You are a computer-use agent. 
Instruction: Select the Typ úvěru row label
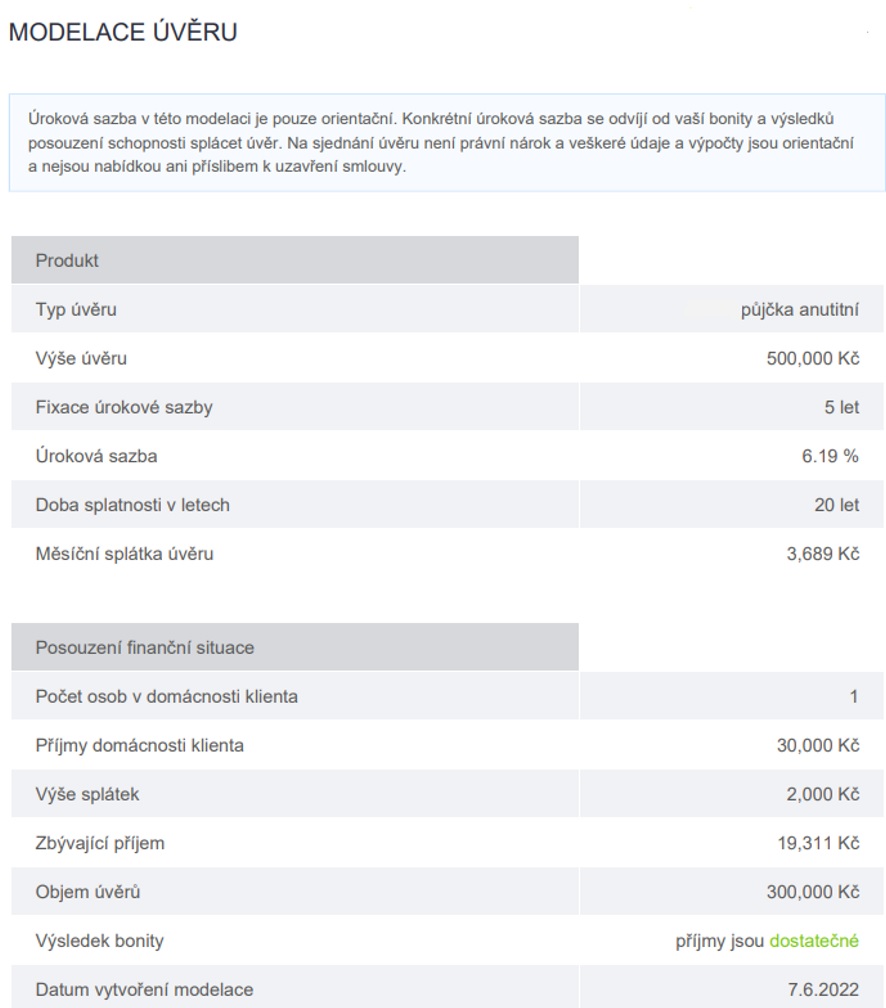point(76,310)
